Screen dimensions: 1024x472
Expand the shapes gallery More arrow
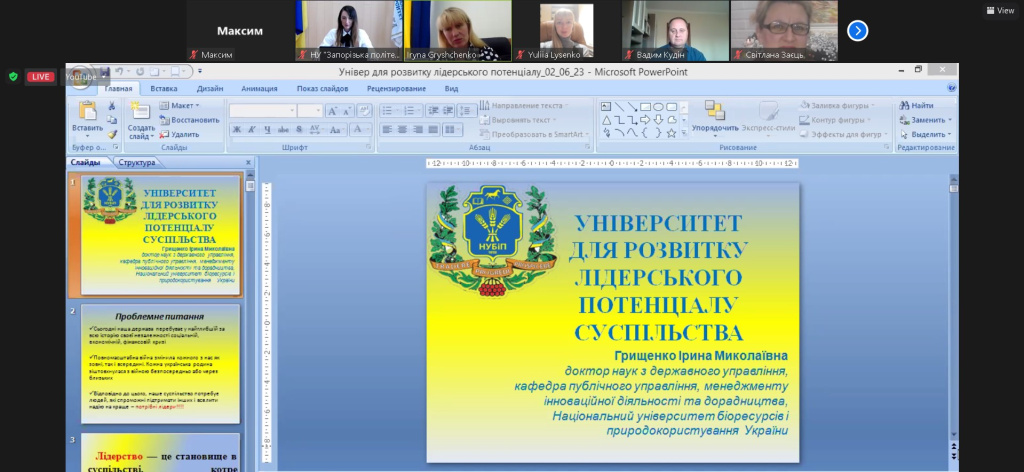tap(684, 133)
